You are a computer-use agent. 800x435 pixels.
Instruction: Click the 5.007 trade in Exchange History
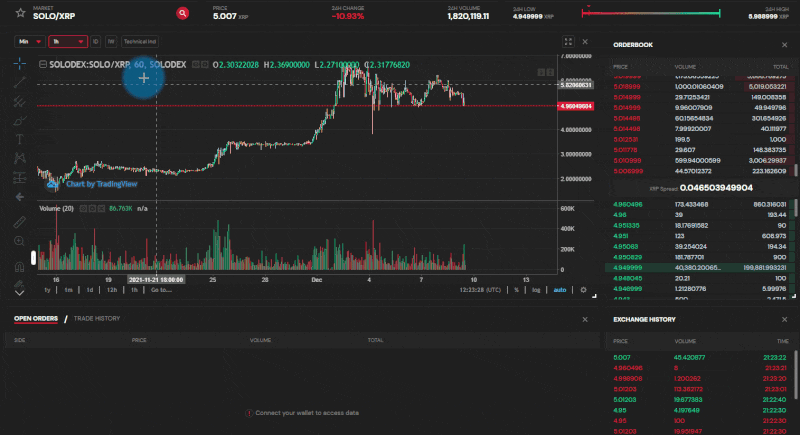[x=702, y=357]
